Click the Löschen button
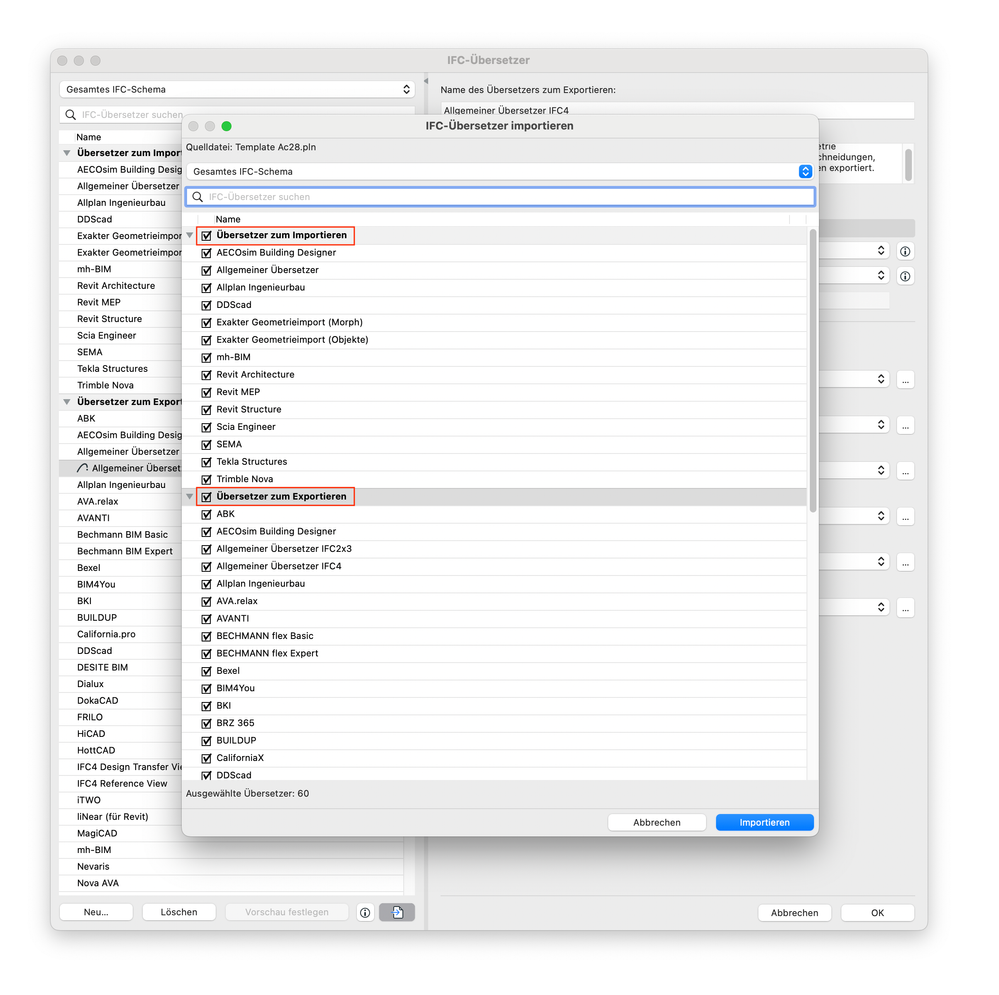 point(179,912)
